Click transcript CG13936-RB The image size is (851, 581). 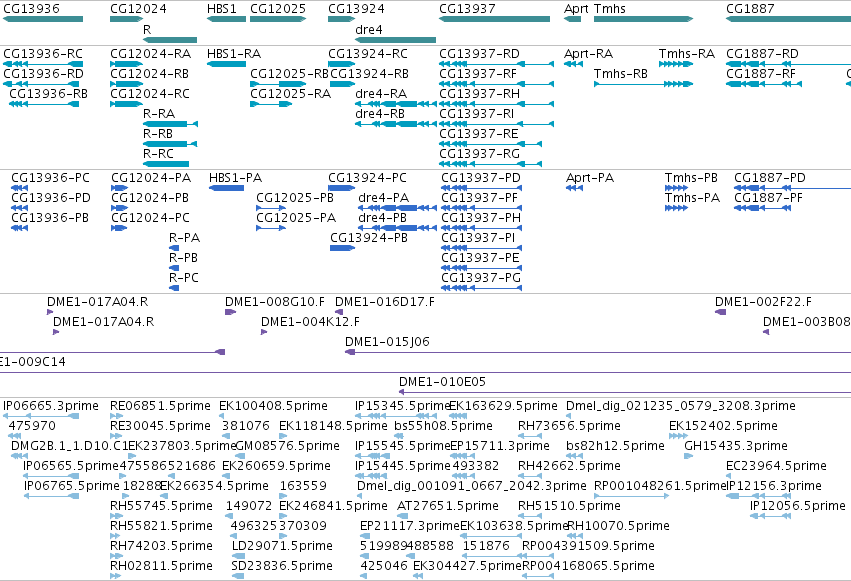44,104
